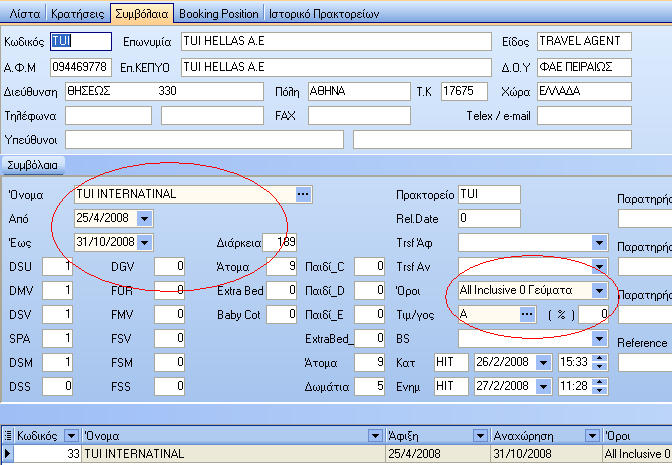
Task: Expand the Trsf Αν dropdown
Action: click(599, 267)
